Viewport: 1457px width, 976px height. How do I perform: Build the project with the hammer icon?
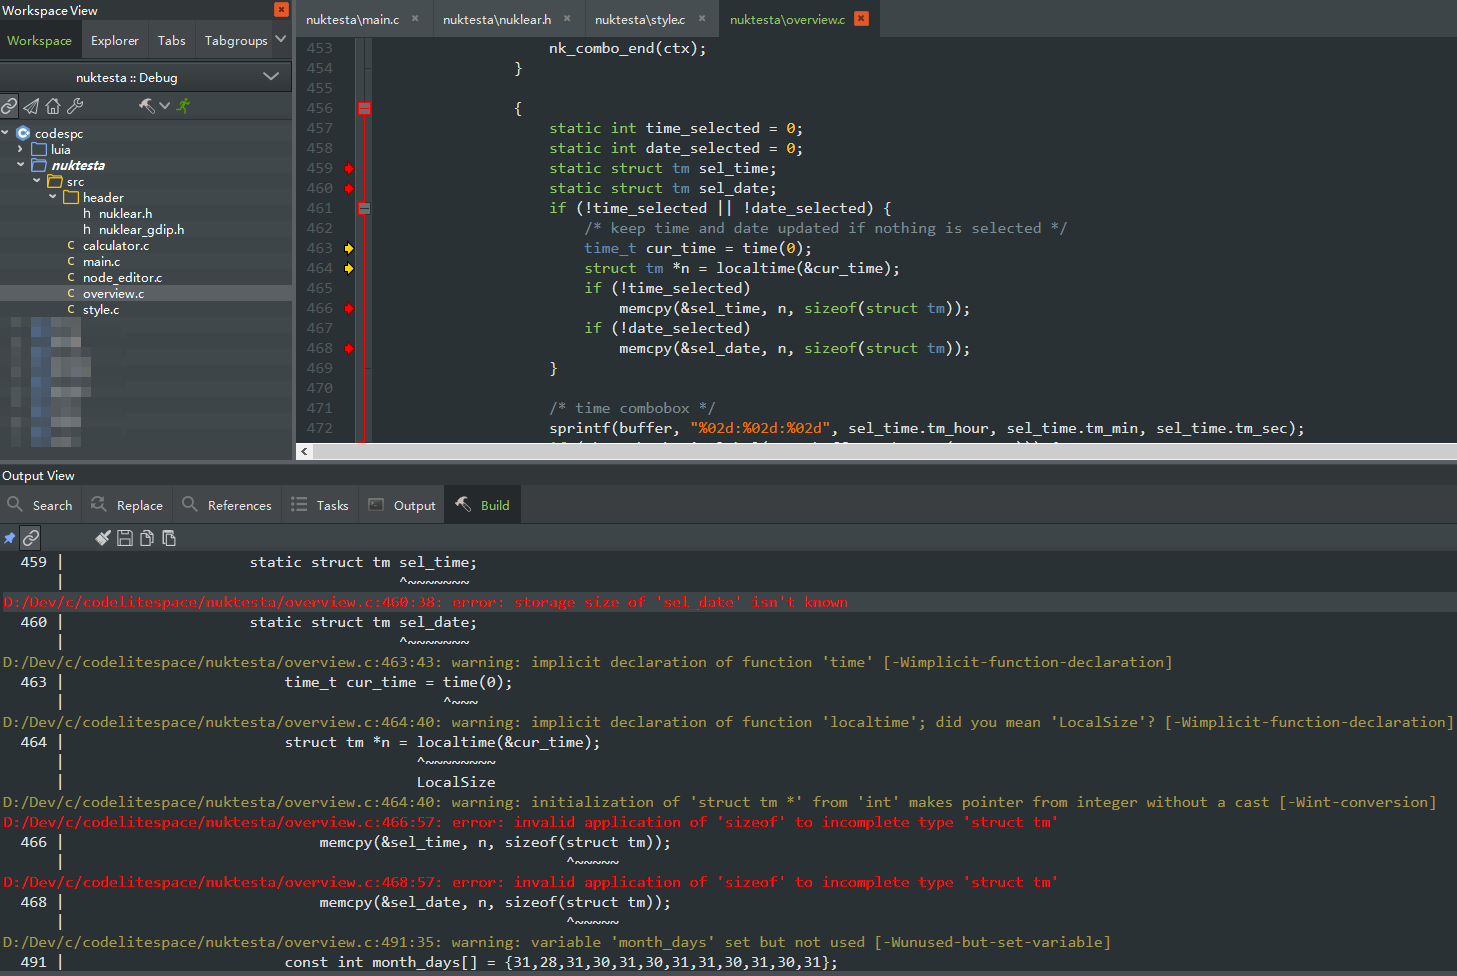(x=145, y=105)
